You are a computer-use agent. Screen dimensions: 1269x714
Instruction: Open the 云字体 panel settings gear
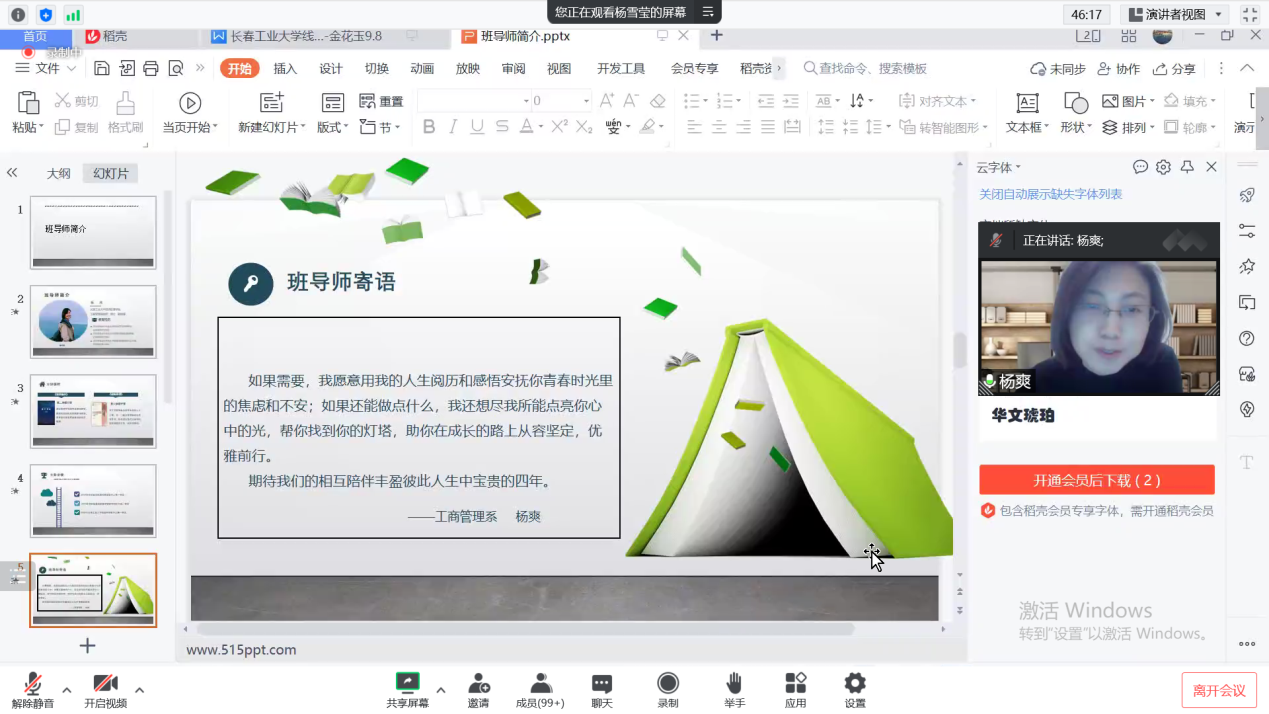1163,167
